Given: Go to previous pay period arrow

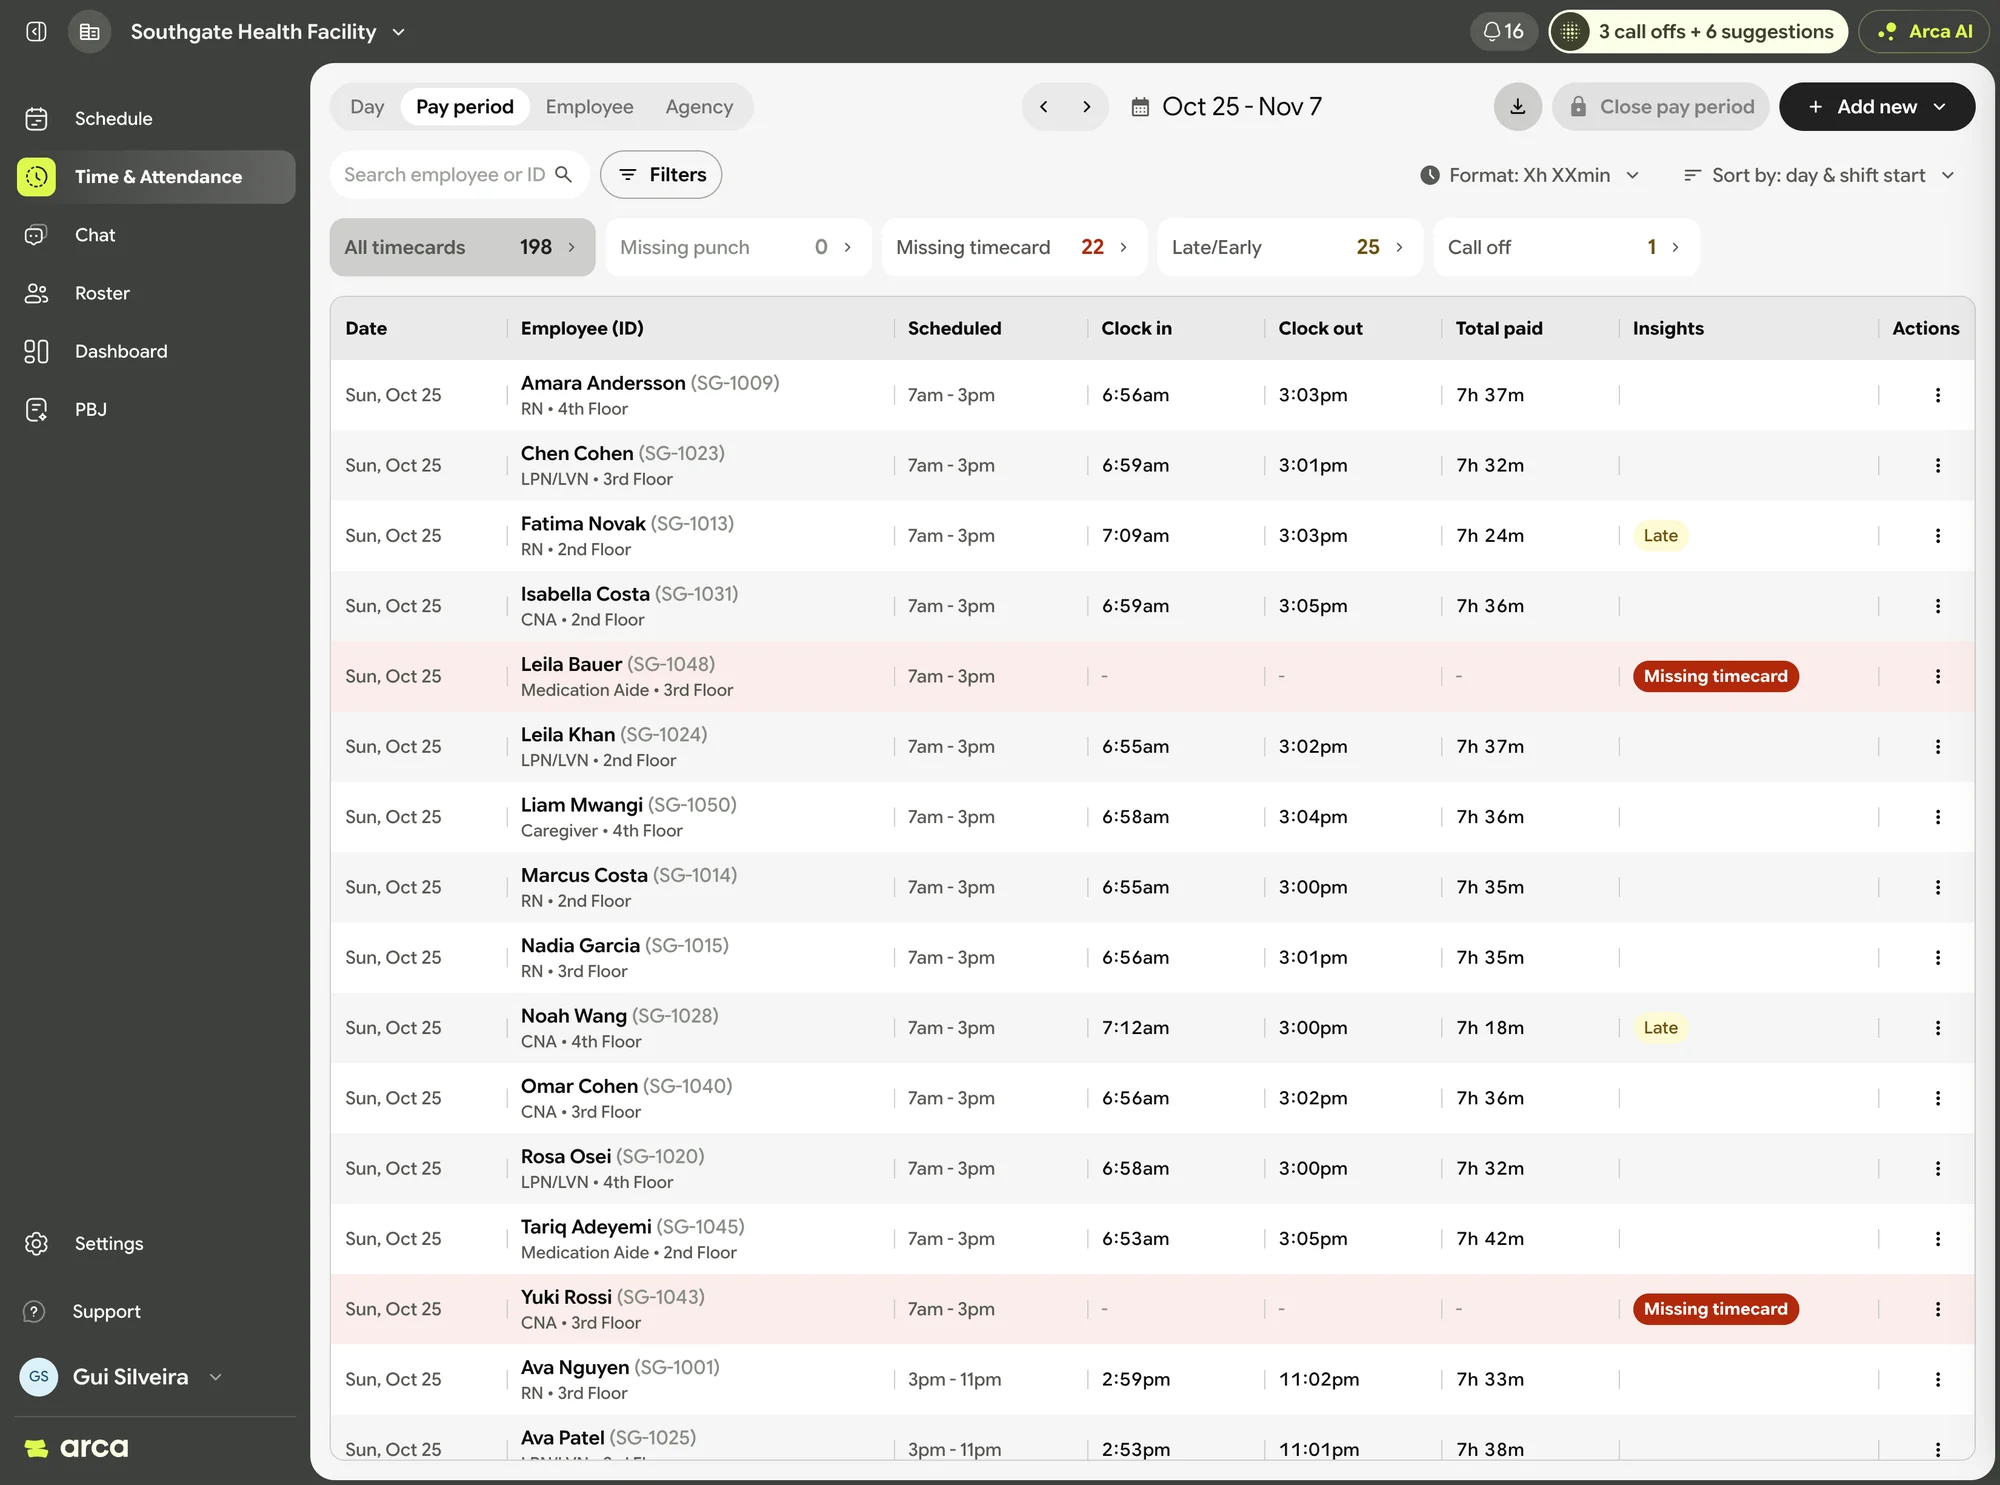Looking at the screenshot, I should pos(1044,107).
